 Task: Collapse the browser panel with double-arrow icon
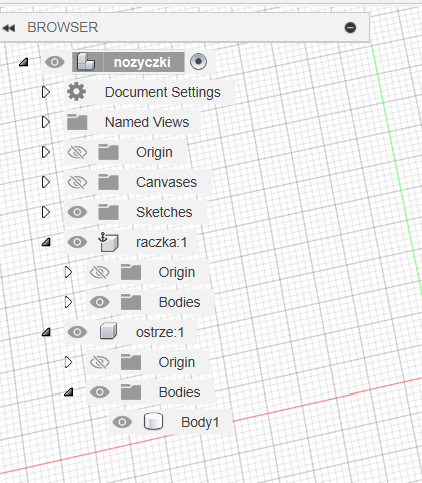point(9,28)
